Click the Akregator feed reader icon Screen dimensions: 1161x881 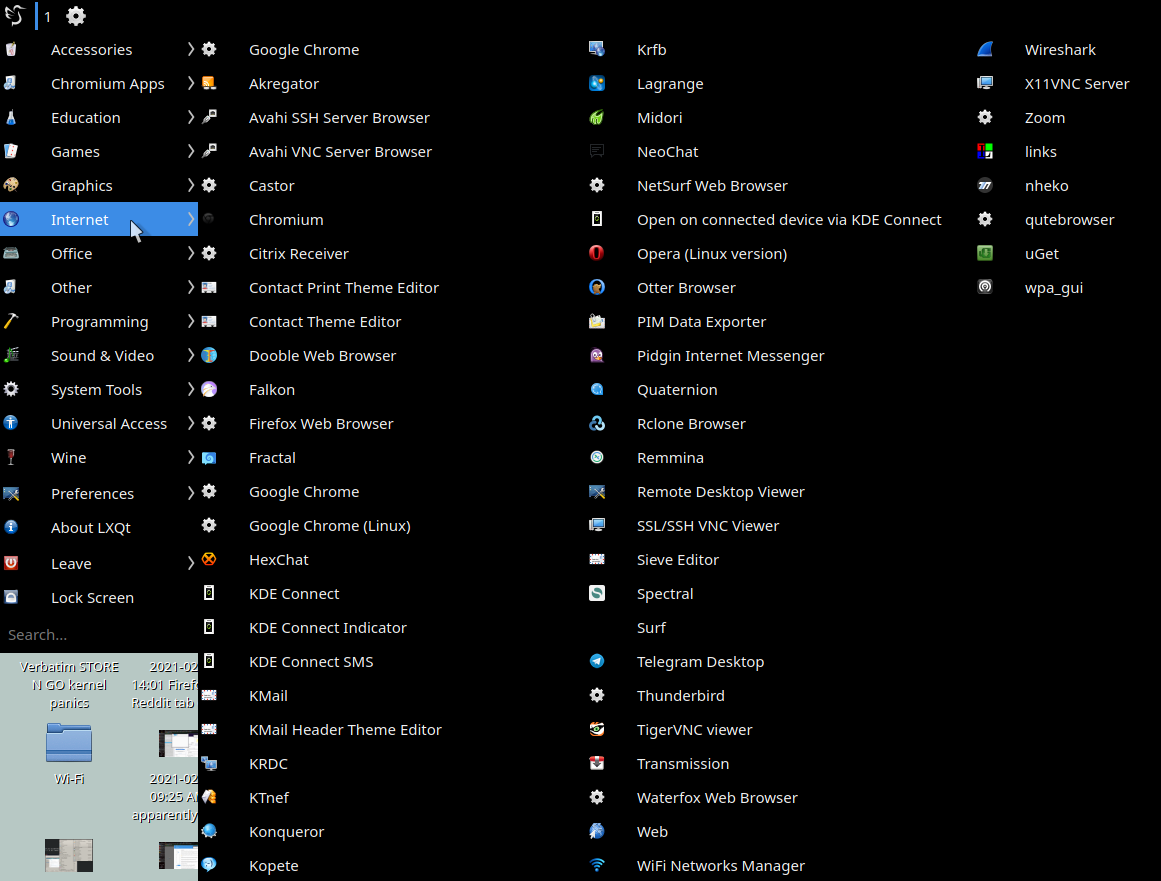coord(209,84)
